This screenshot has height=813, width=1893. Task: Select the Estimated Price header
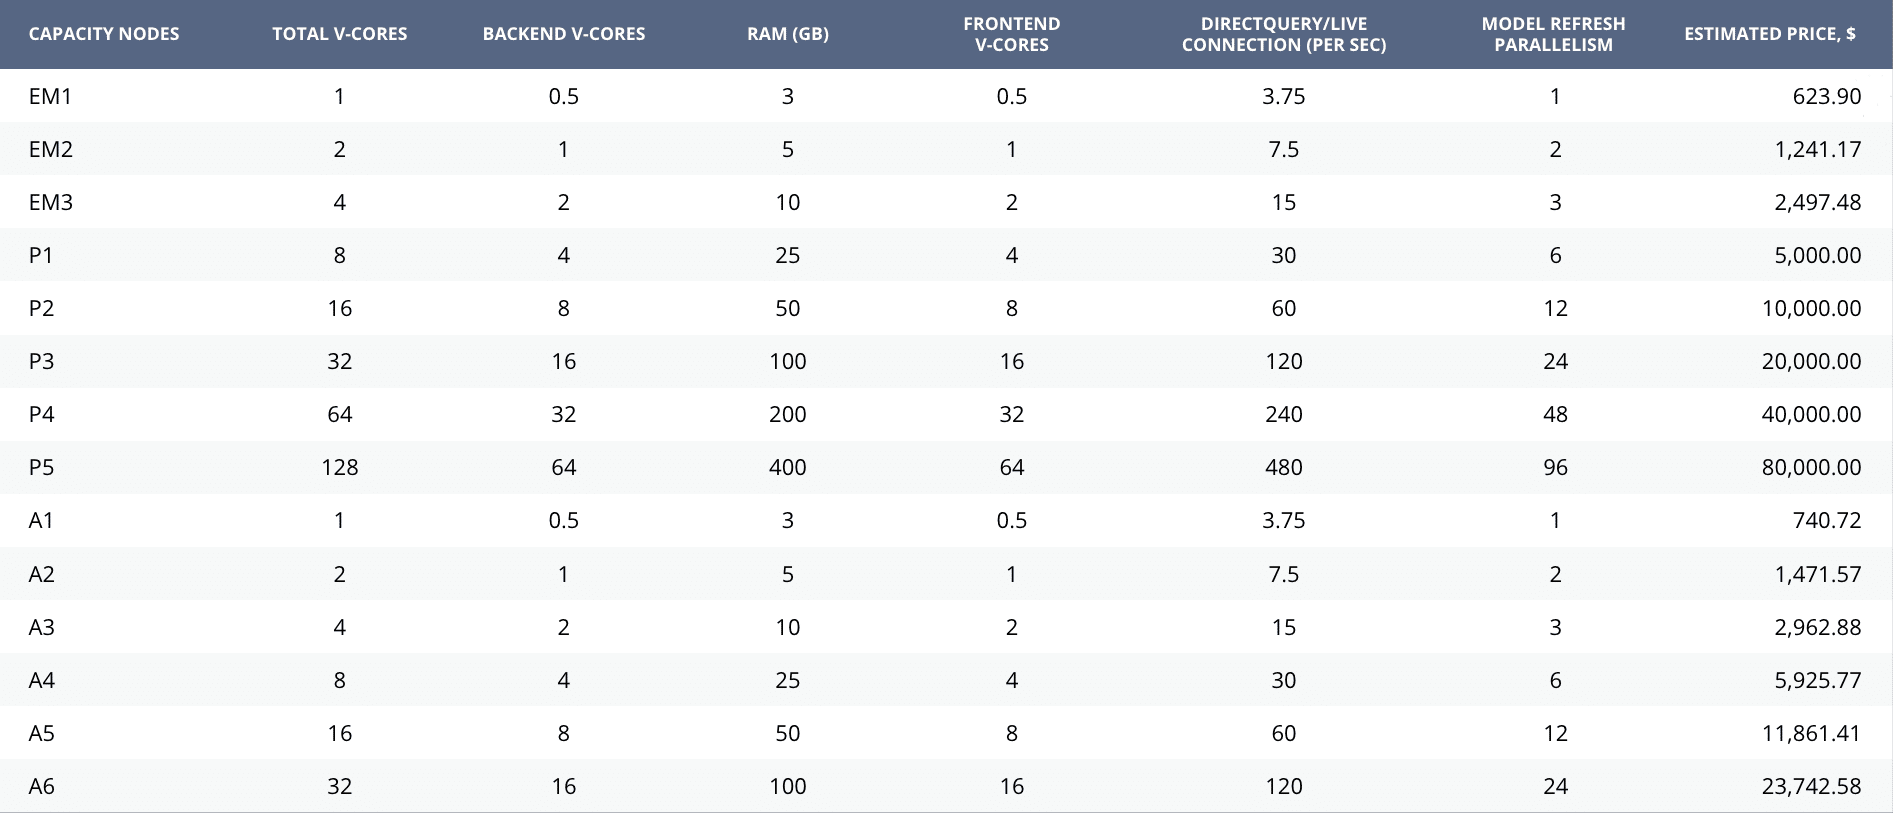point(1770,34)
